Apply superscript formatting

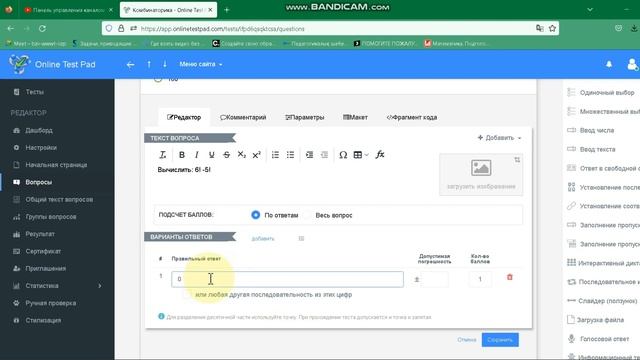256,155
